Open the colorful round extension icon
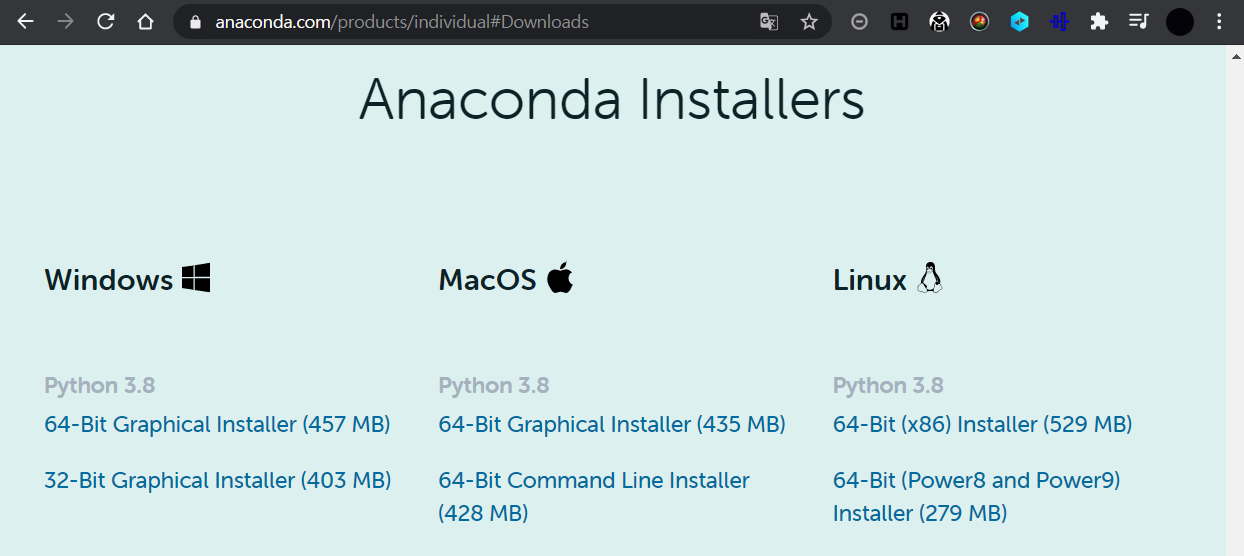This screenshot has height=556, width=1244. (x=979, y=21)
